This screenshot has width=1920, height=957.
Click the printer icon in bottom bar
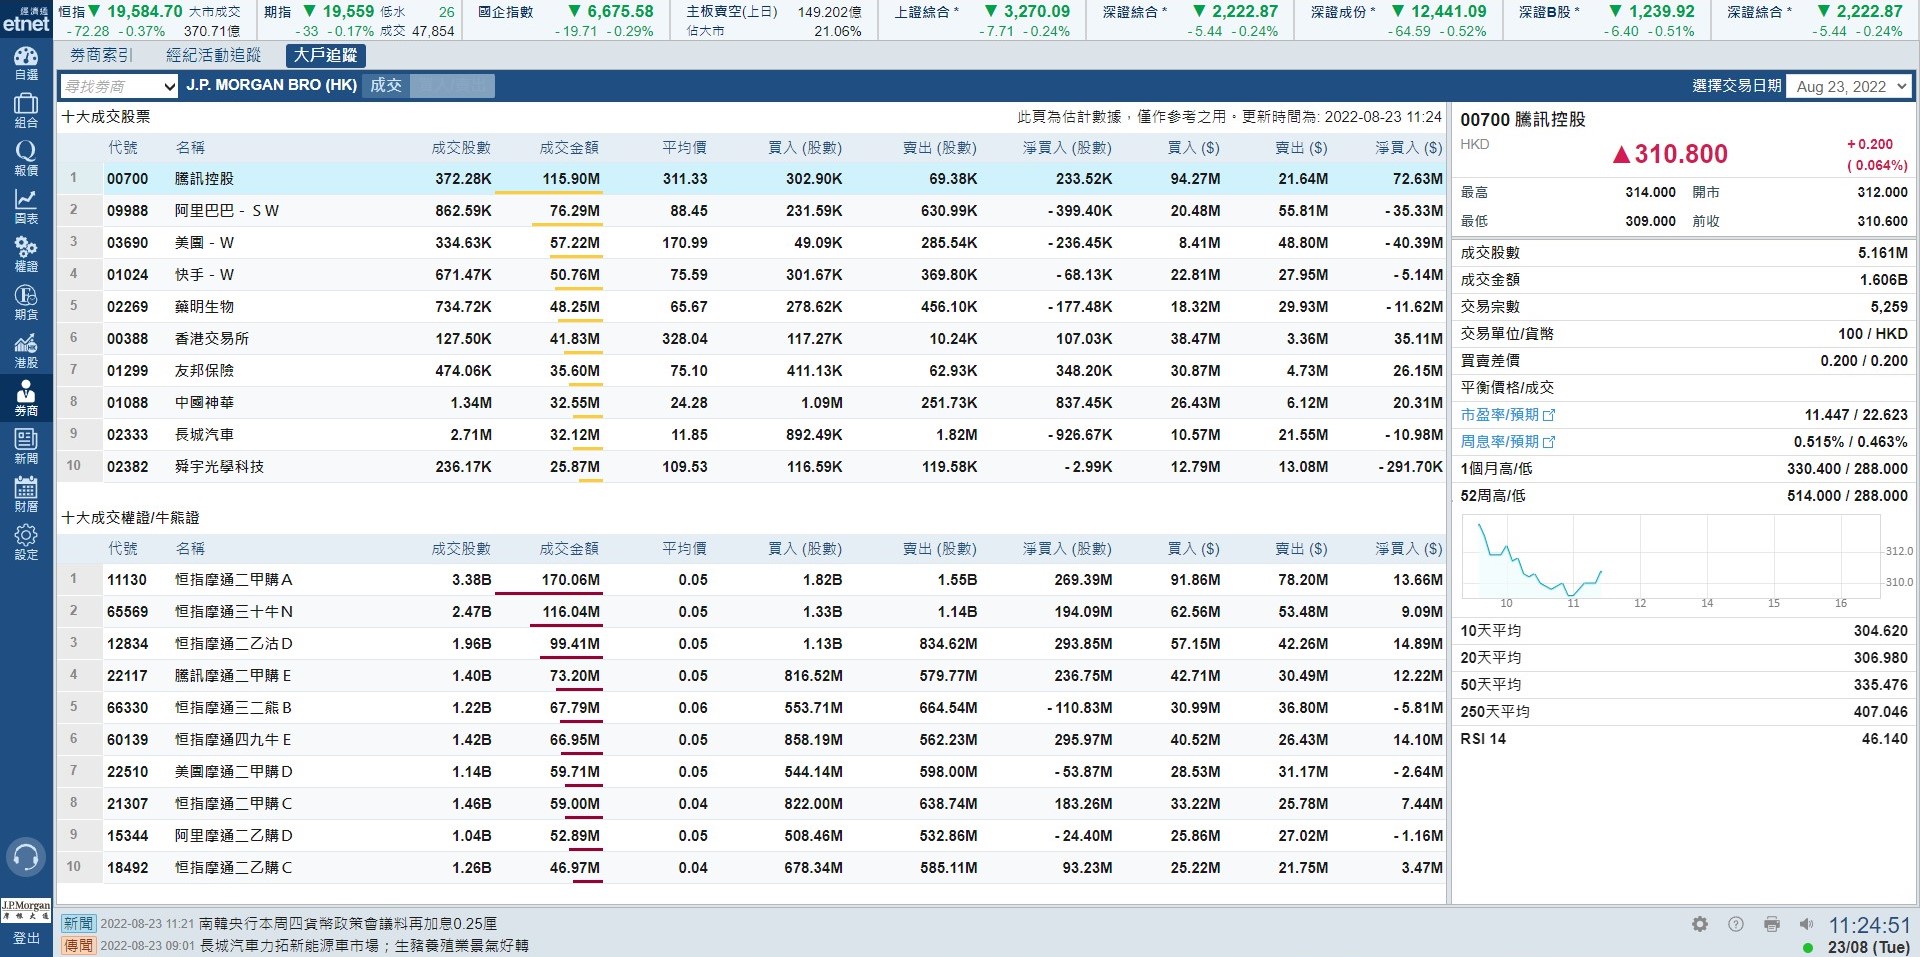[1771, 924]
